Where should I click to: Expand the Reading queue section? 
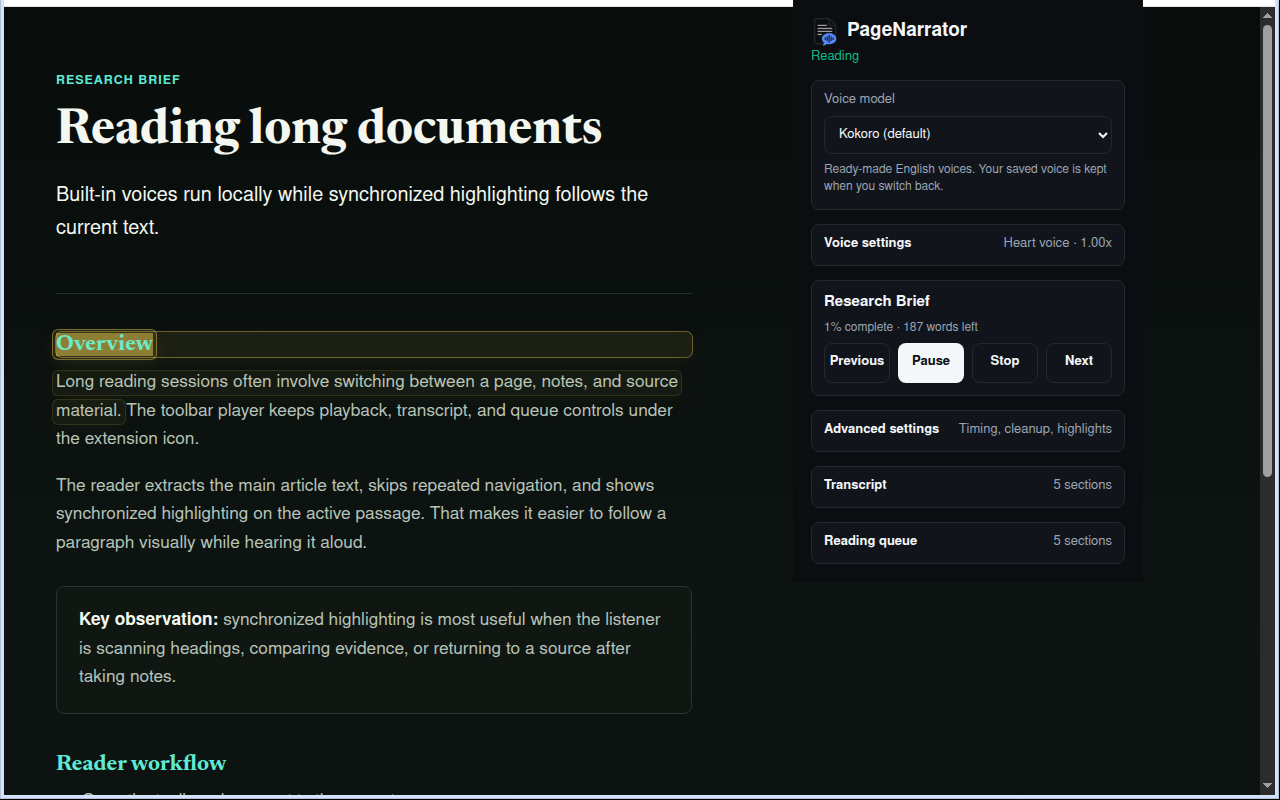pos(967,542)
